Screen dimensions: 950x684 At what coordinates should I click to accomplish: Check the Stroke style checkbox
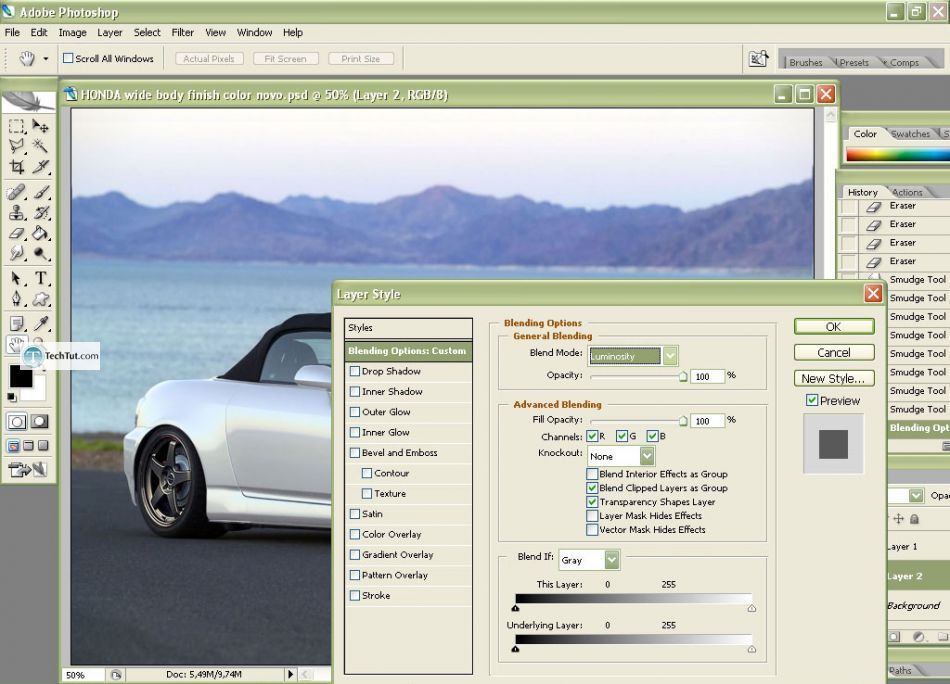pos(355,596)
